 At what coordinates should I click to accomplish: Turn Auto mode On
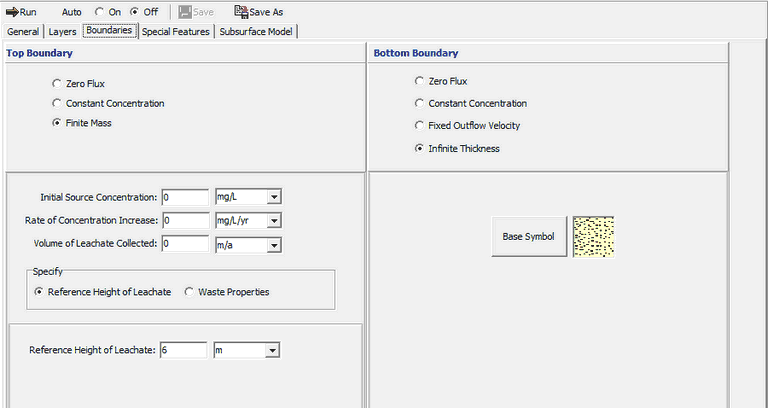[100, 12]
